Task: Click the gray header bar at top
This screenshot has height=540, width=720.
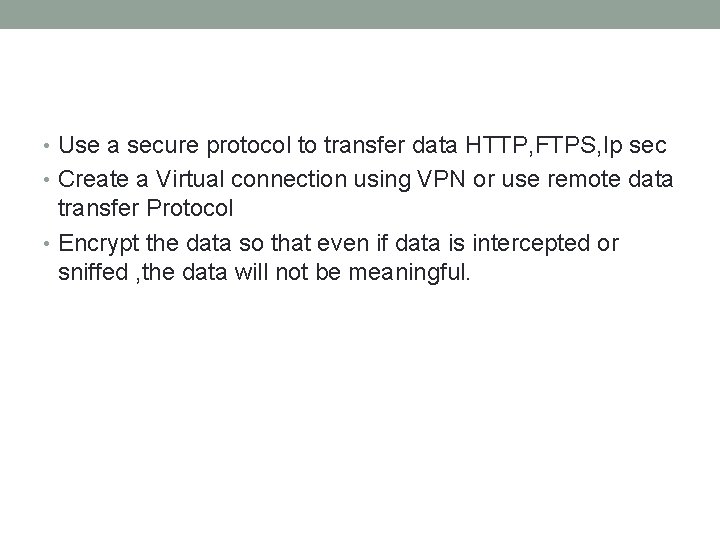Action: 360,14
